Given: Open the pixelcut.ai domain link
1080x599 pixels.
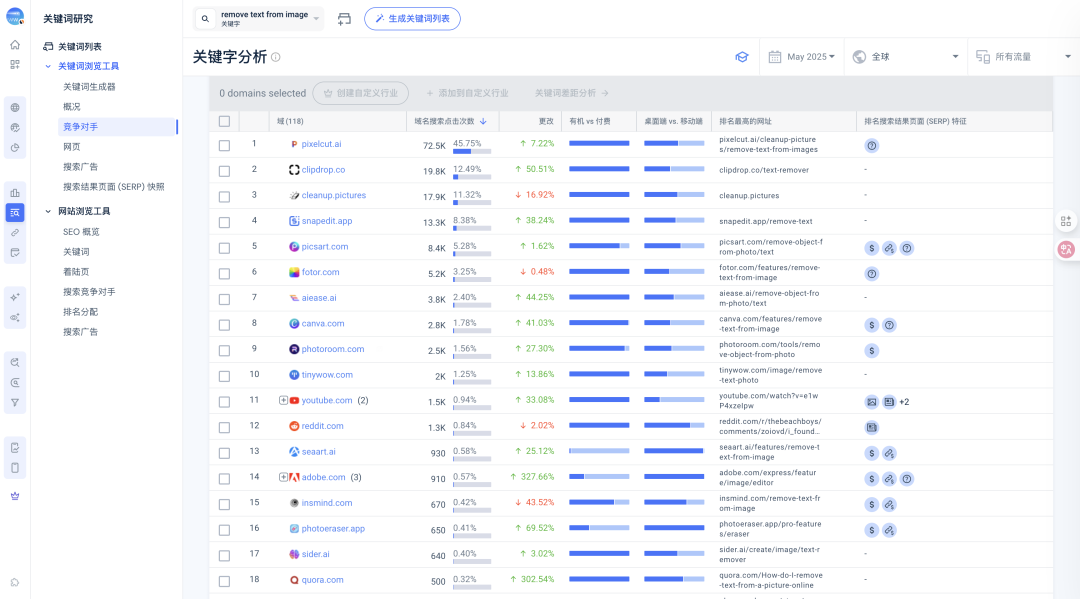Looking at the screenshot, I should [x=322, y=145].
